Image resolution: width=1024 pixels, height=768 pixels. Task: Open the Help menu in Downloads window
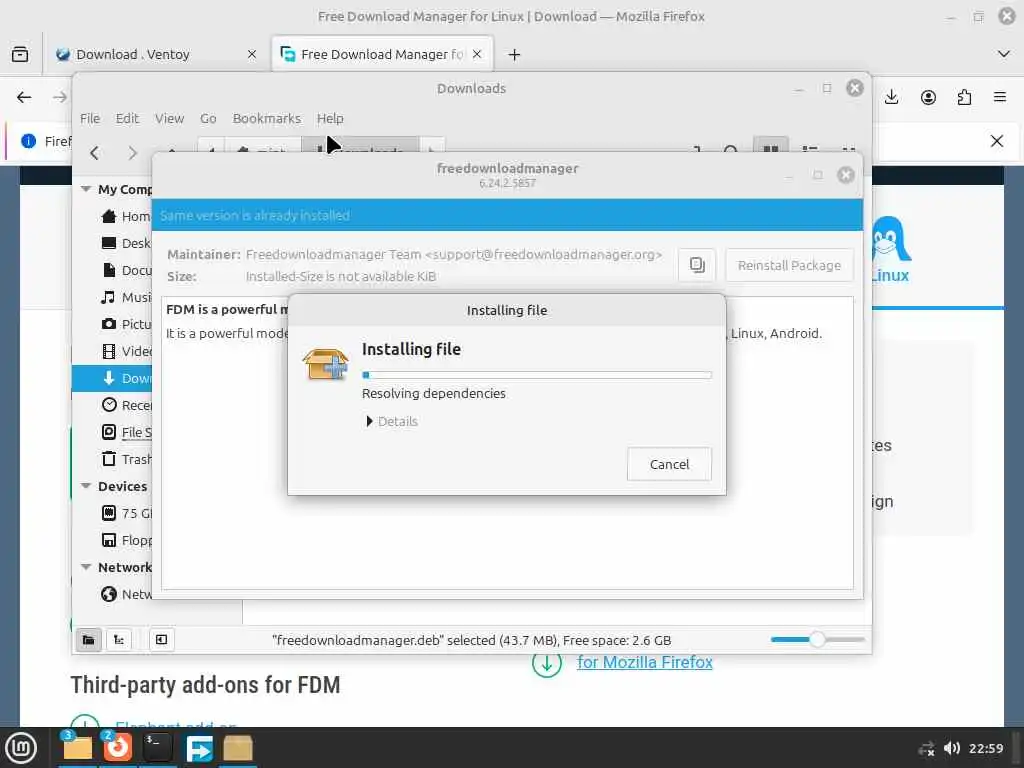coord(330,118)
